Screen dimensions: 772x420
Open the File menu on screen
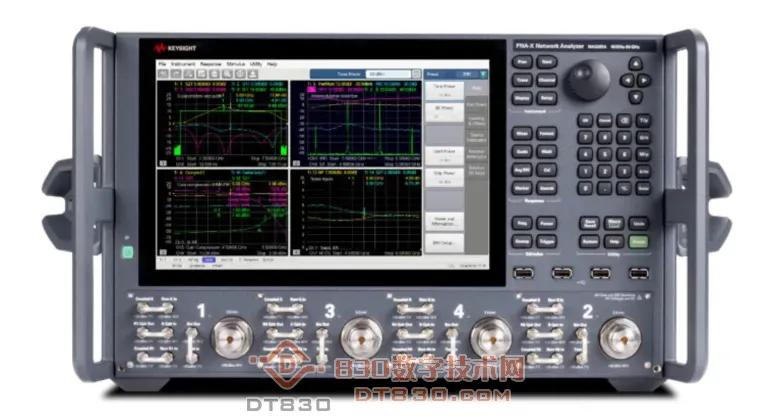[x=162, y=63]
